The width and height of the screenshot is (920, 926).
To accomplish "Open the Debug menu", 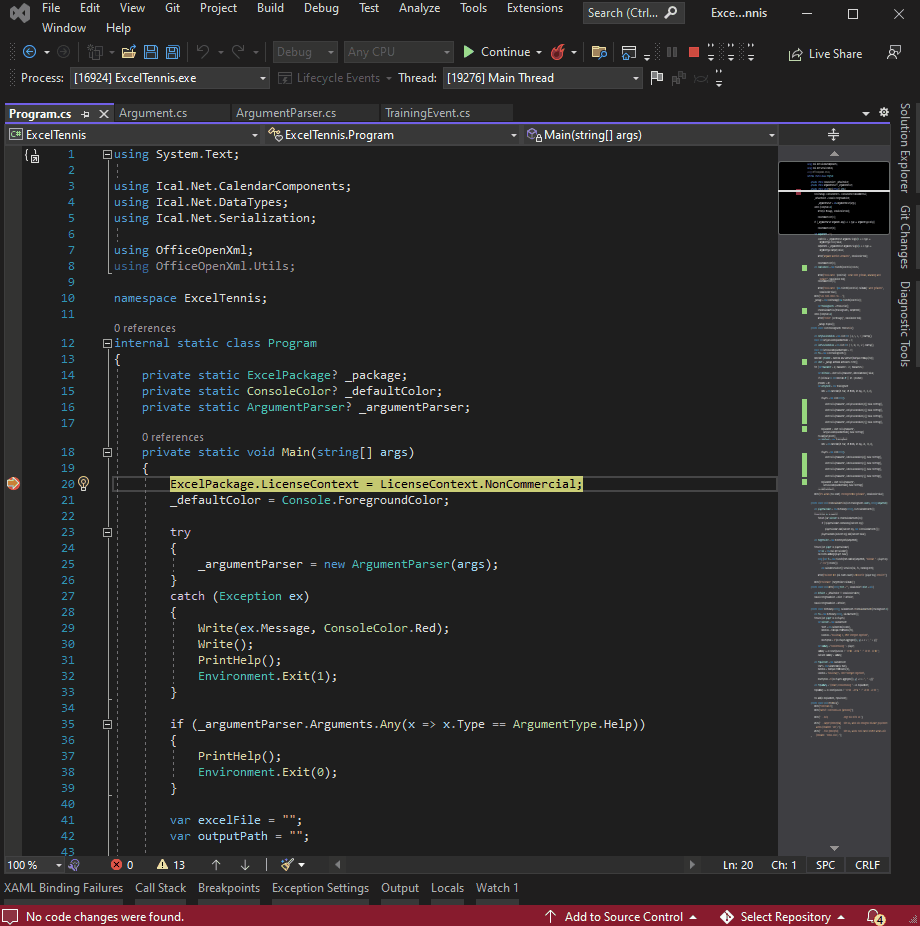I will [x=321, y=8].
